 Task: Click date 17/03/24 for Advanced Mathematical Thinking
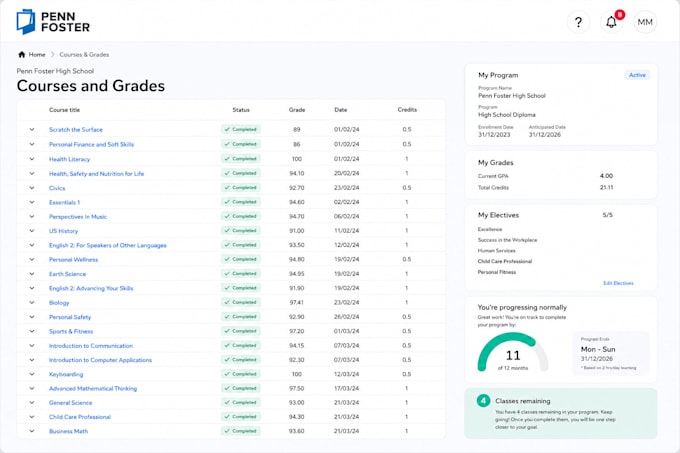[347, 389]
